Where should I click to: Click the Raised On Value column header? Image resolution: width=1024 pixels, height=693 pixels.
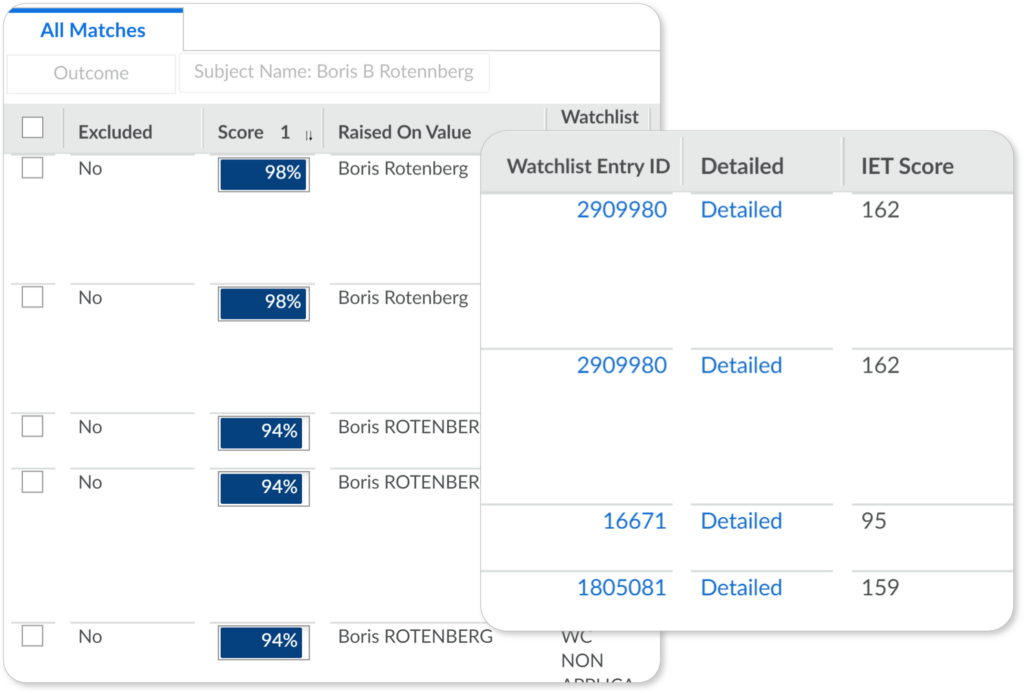point(404,132)
